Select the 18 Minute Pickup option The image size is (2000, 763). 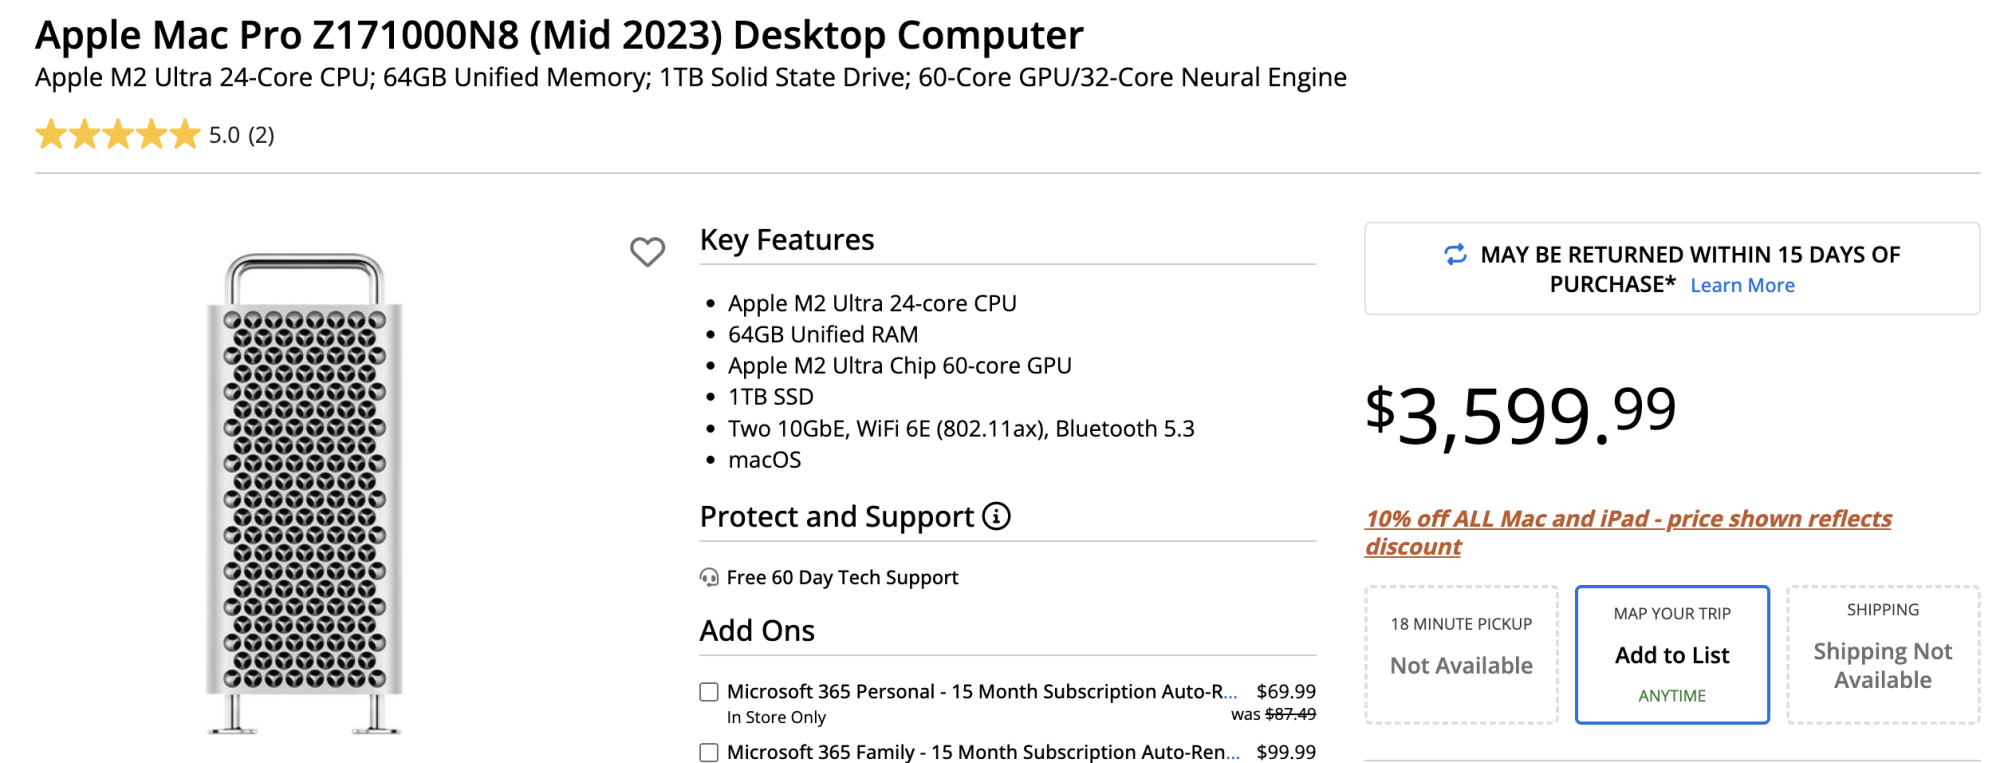click(1461, 654)
